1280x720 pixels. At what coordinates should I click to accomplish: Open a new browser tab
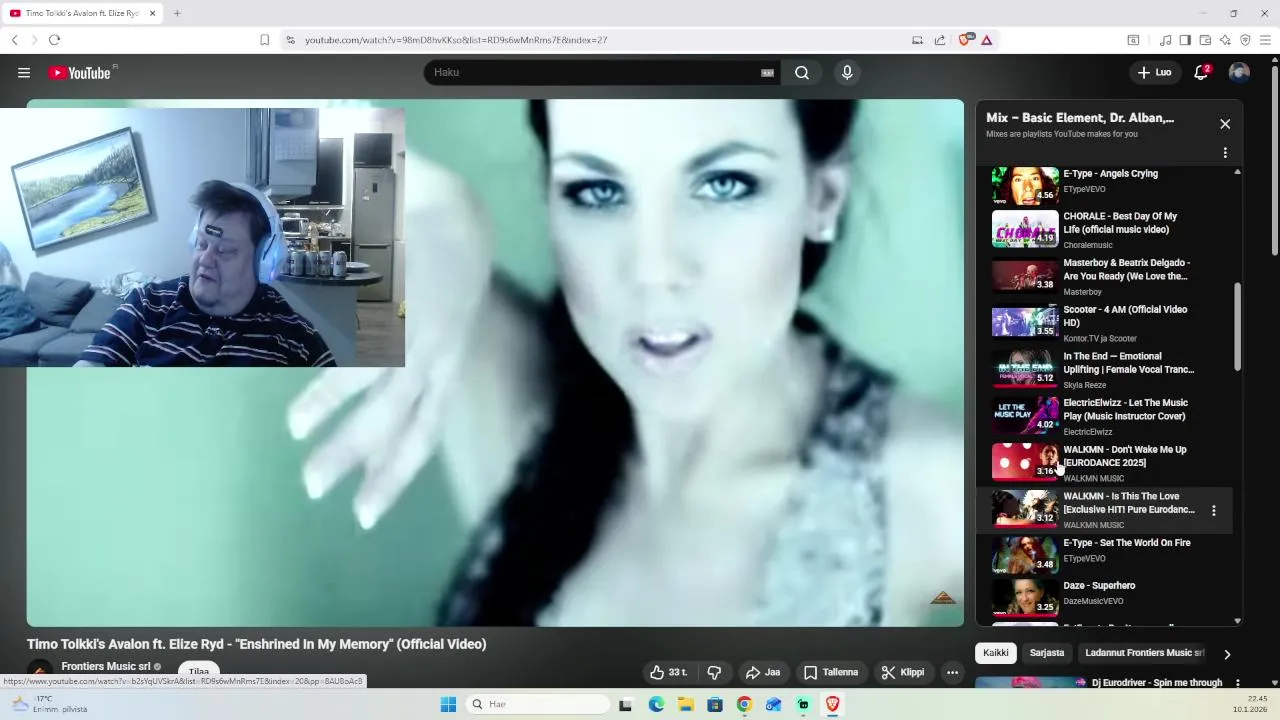click(x=177, y=13)
